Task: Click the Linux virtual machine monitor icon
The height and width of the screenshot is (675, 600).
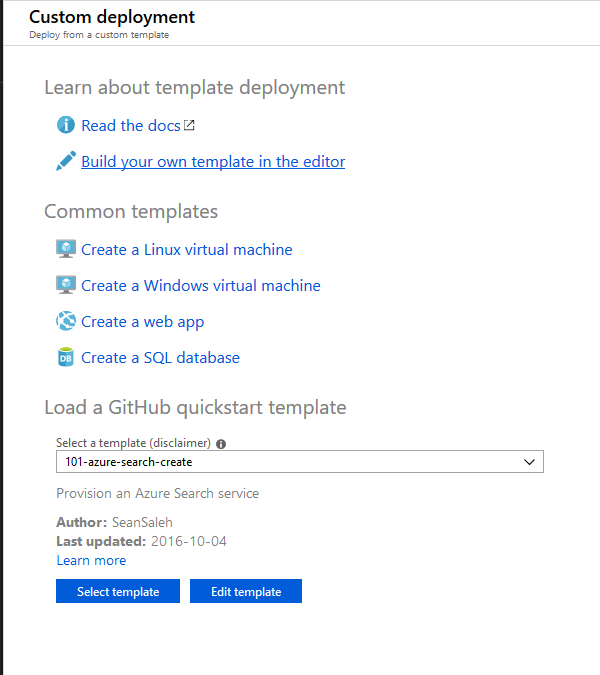Action: pos(66,249)
